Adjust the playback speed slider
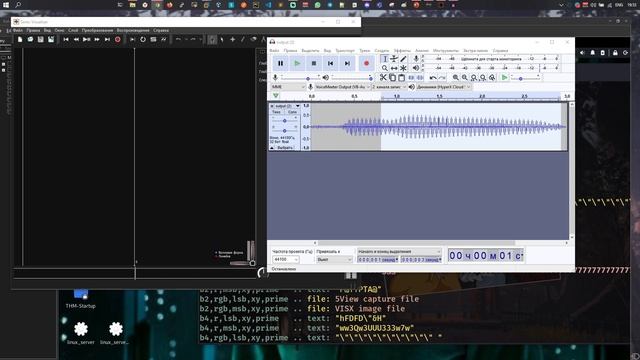The image size is (640, 360). [526, 78]
